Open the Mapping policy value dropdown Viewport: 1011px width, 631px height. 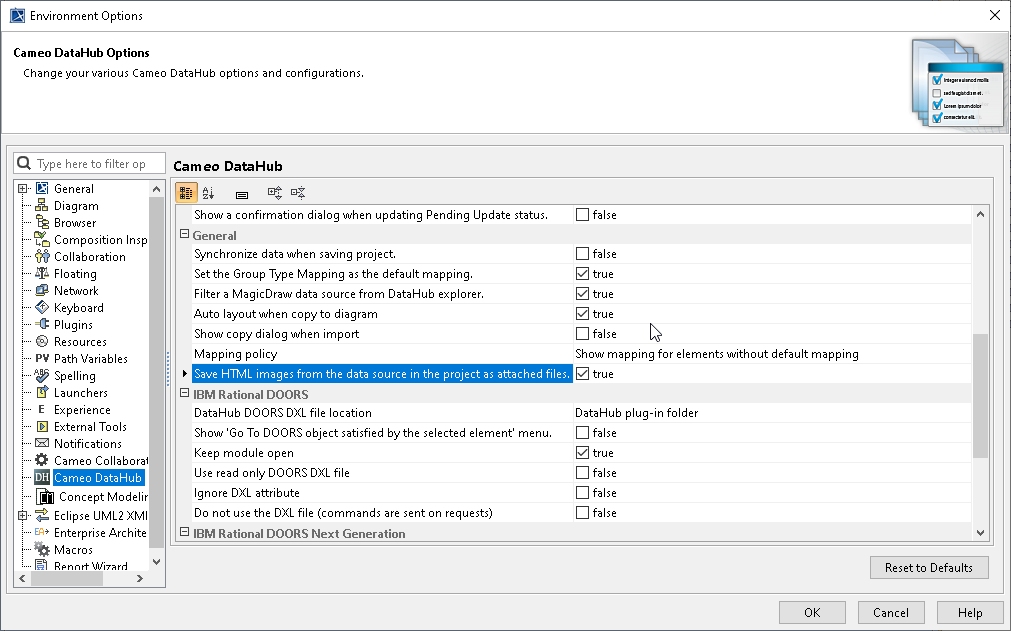[770, 354]
